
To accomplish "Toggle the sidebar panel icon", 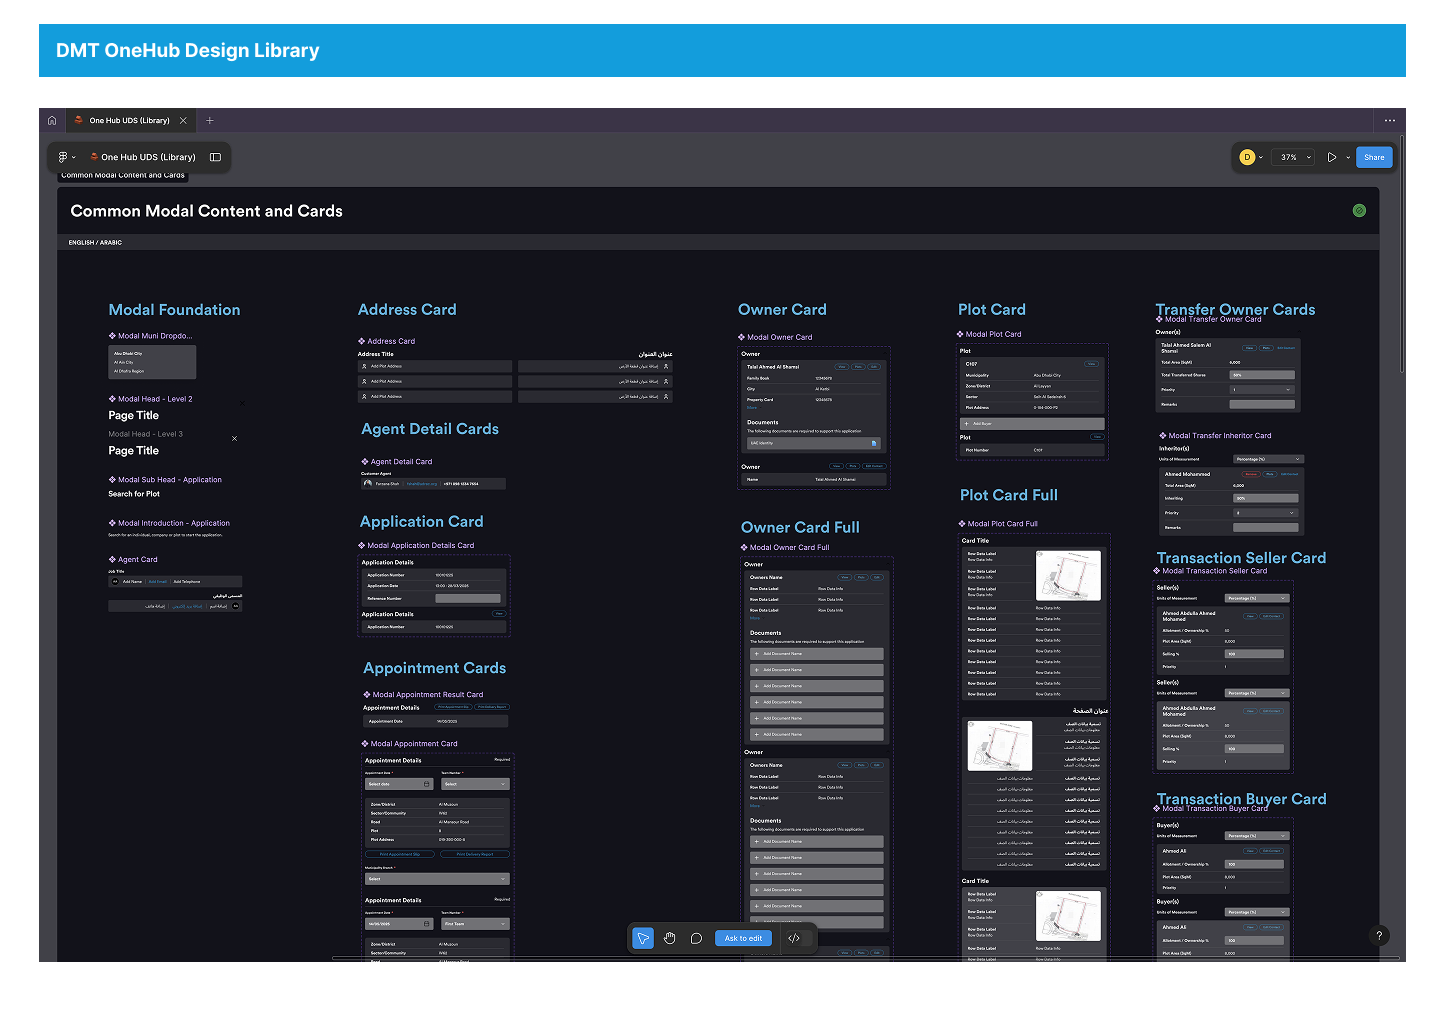I will click(x=215, y=157).
